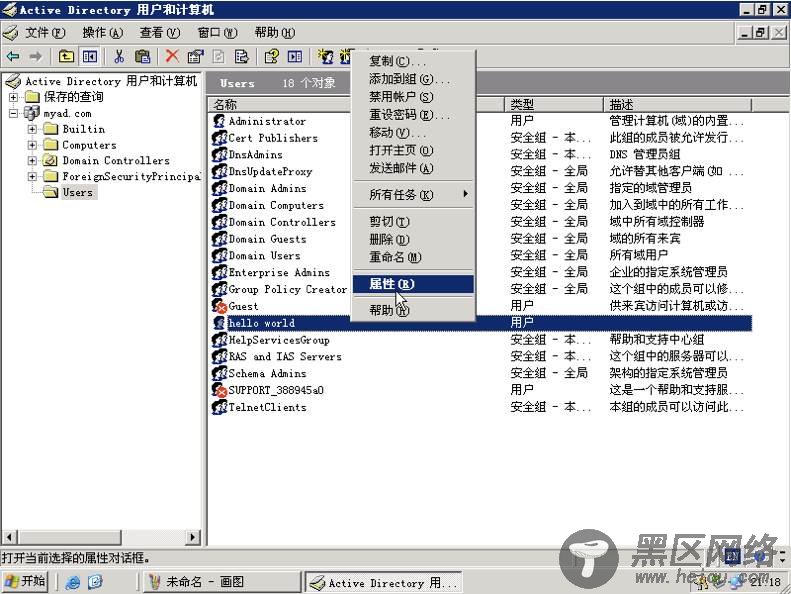
Task: Collapse the myad.com tree node
Action: click(13, 113)
